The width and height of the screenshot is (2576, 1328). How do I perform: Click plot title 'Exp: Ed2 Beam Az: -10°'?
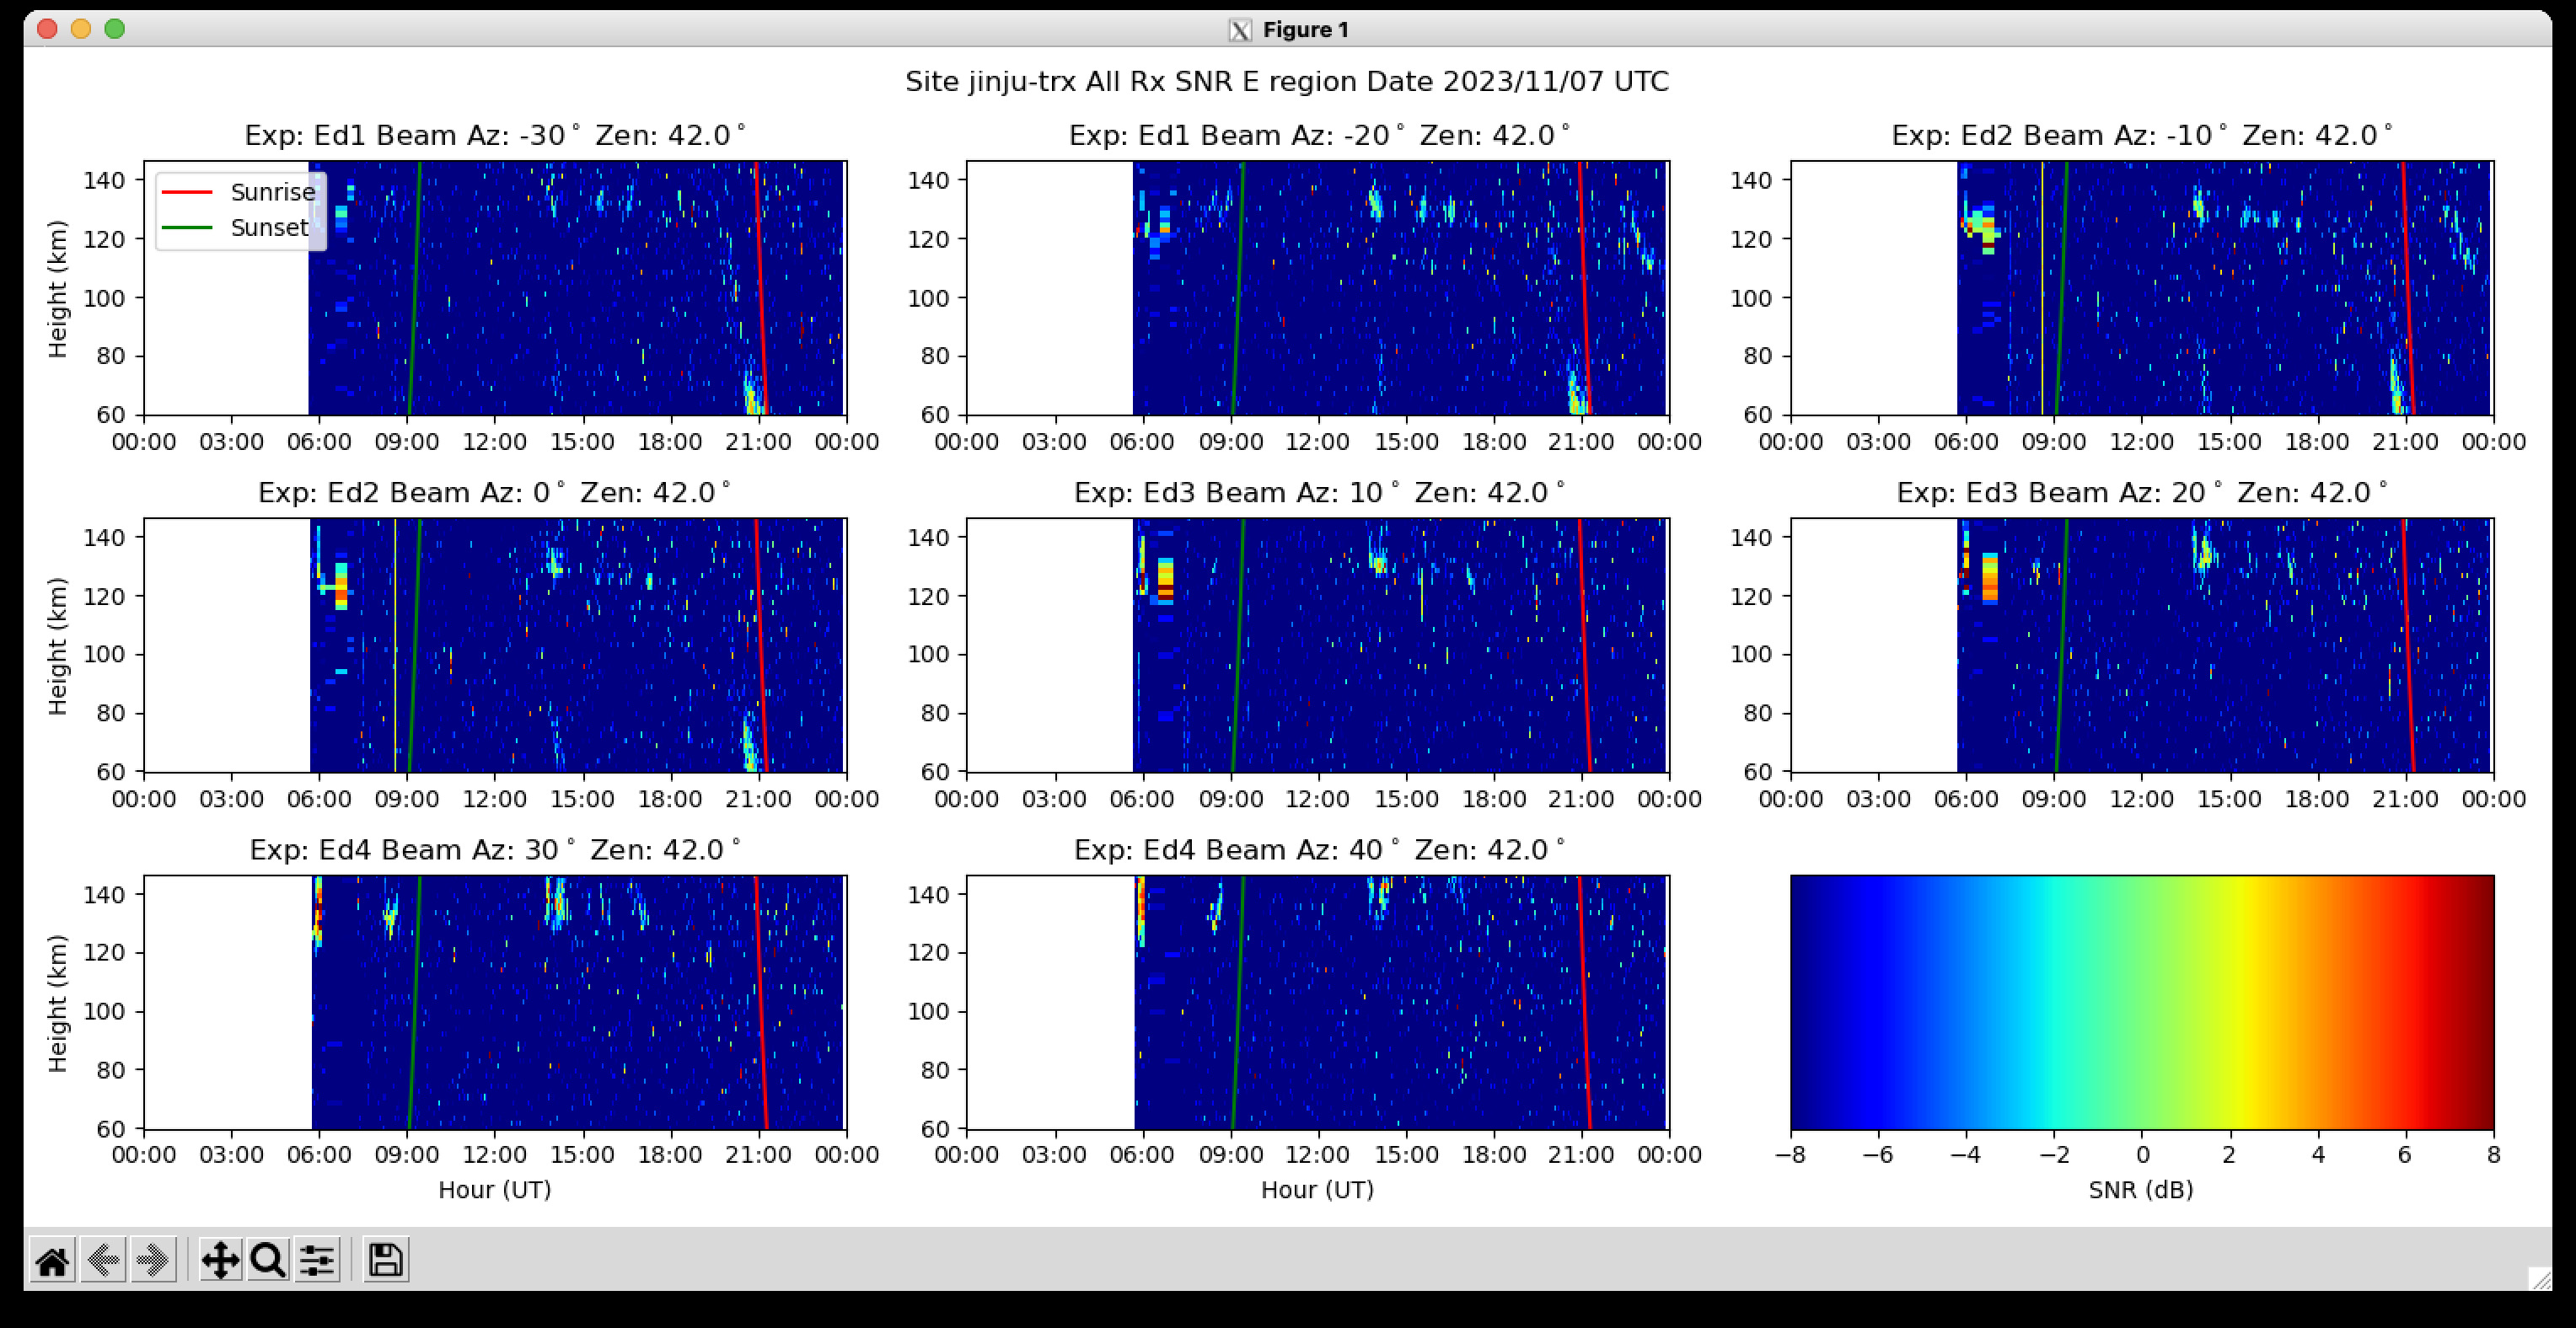point(2142,136)
